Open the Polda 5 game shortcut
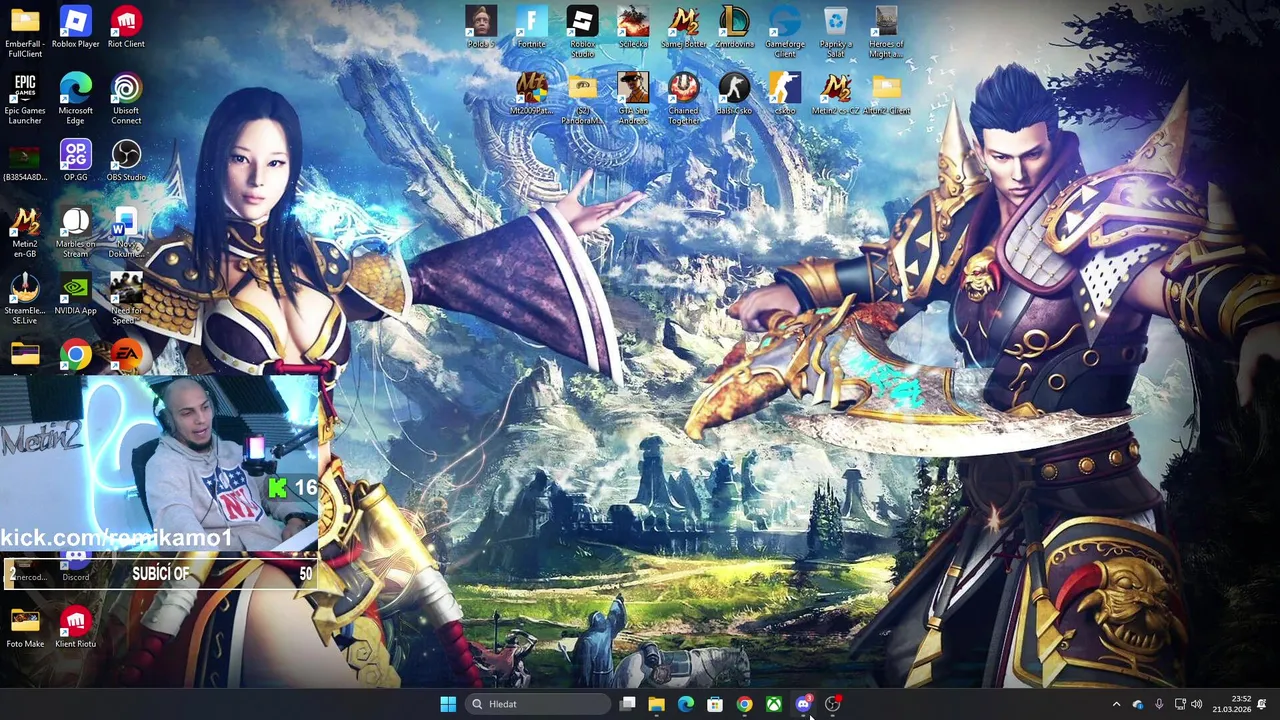The image size is (1280, 720). click(481, 27)
